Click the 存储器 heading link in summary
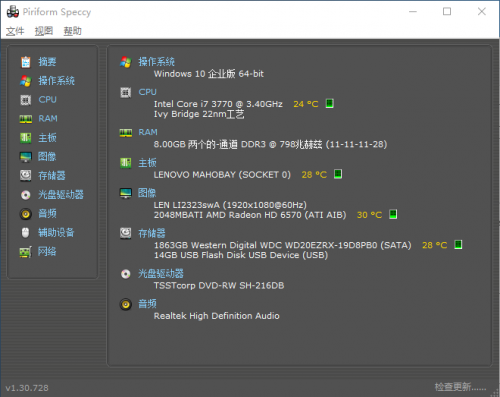500x397 pixels. point(152,233)
